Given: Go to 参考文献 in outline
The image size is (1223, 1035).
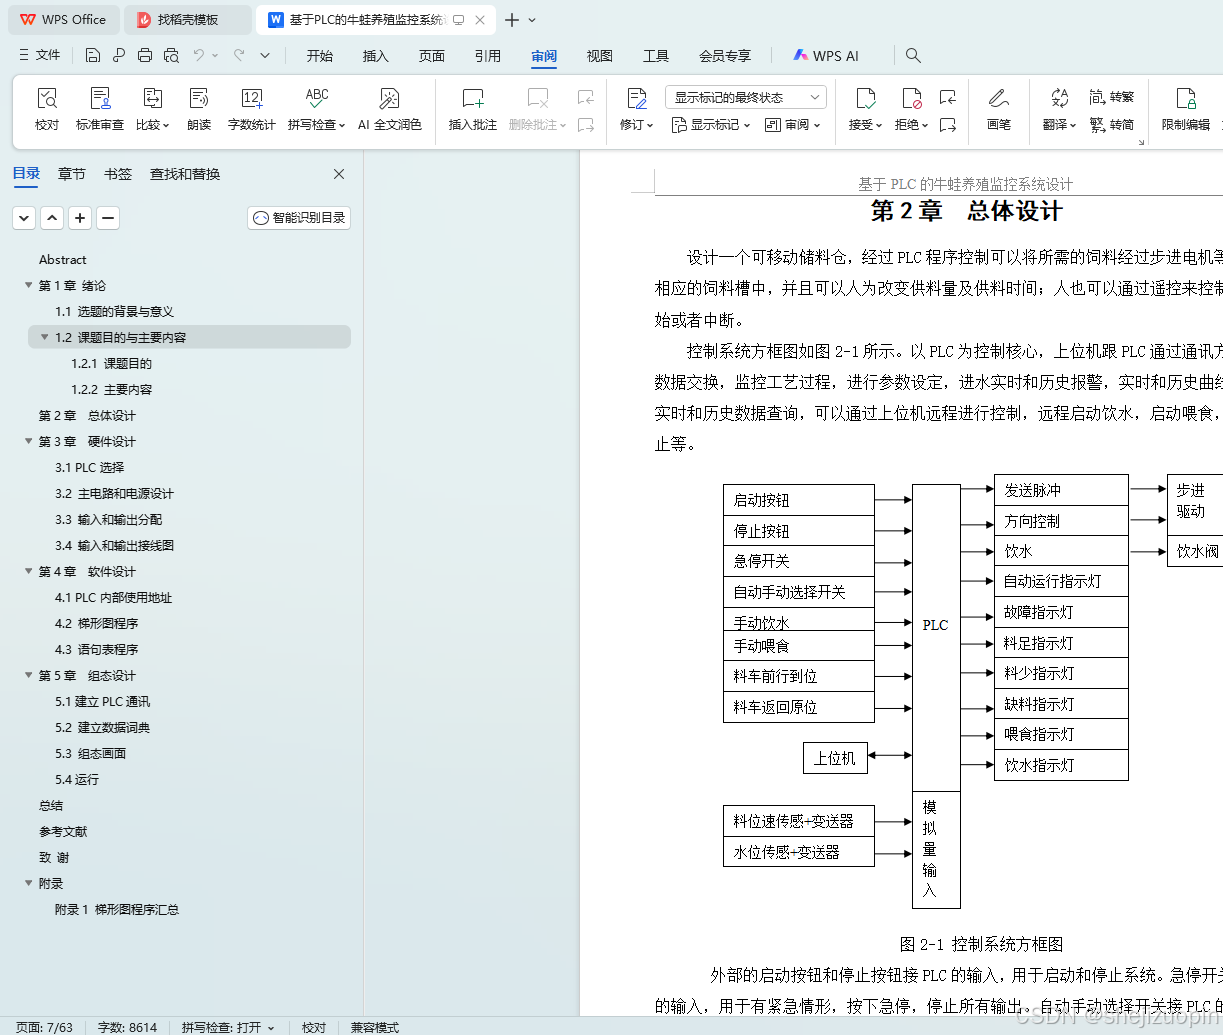Looking at the screenshot, I should (63, 831).
